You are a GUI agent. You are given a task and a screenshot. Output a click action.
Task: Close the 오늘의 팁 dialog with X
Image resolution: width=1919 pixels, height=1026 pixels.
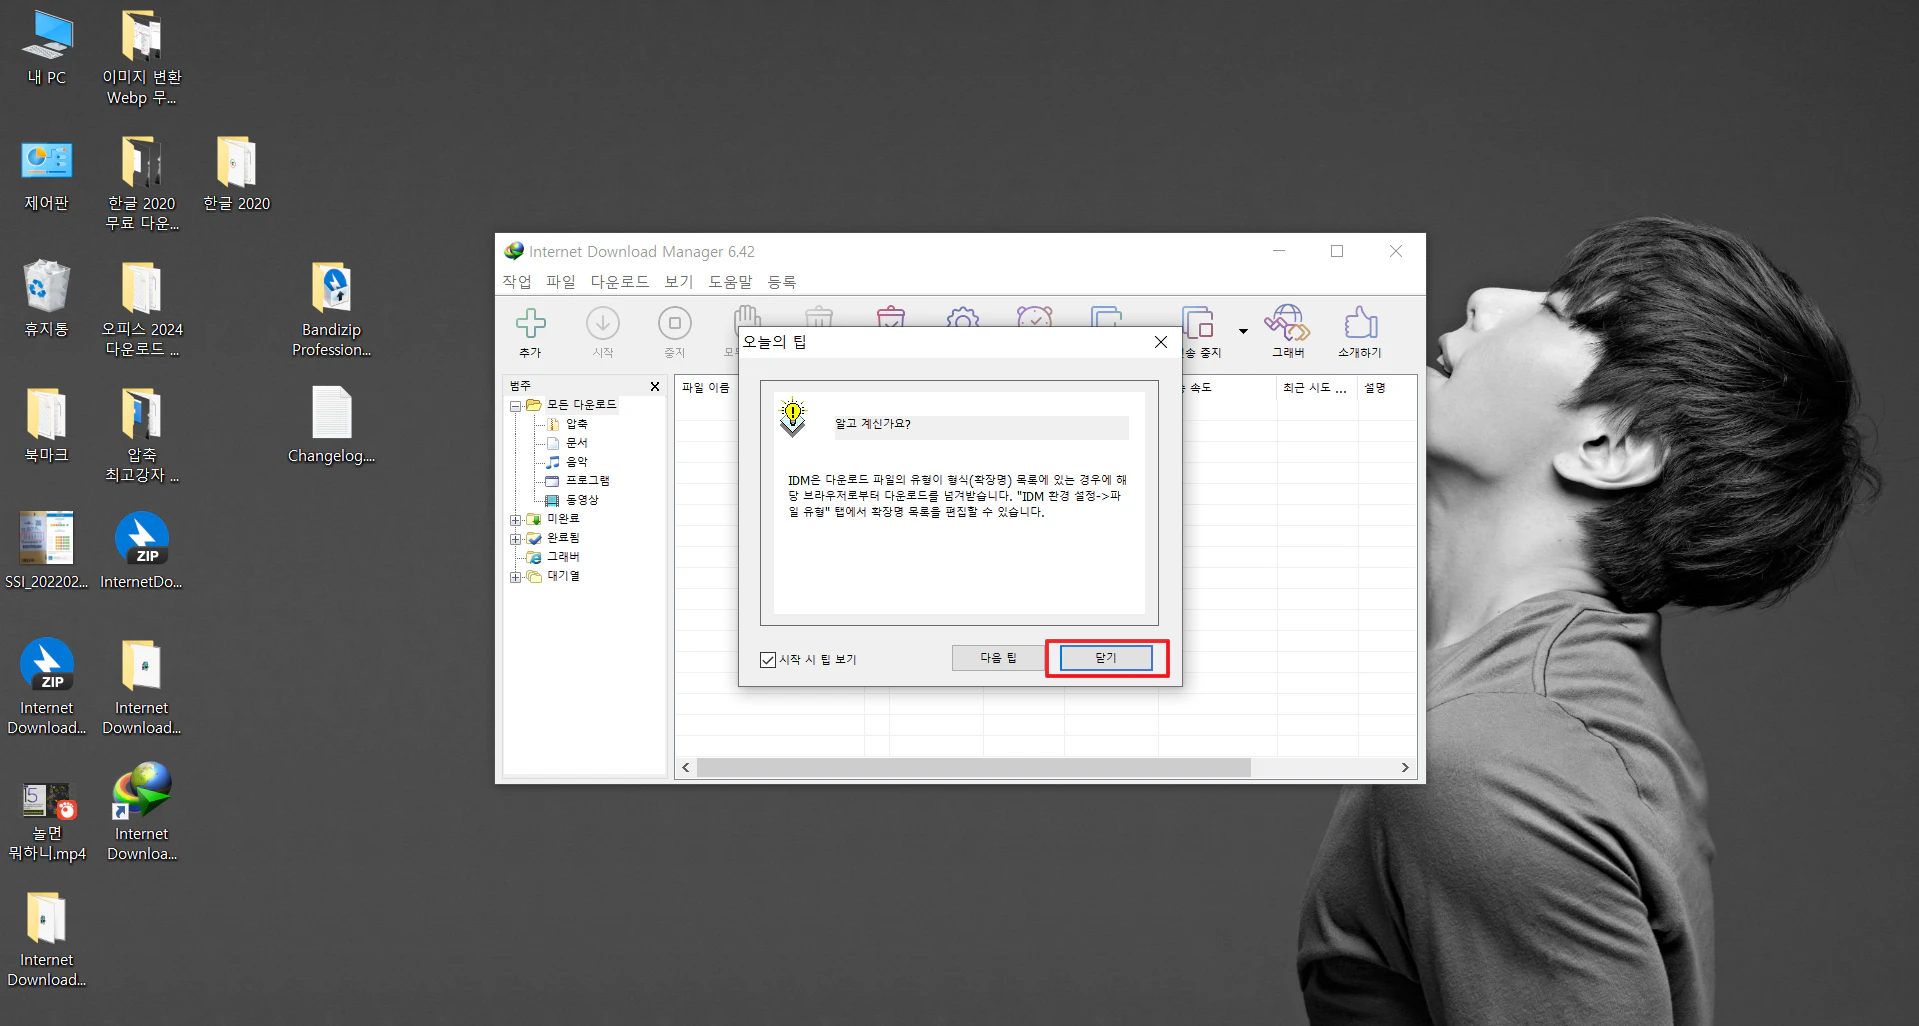[x=1161, y=342]
